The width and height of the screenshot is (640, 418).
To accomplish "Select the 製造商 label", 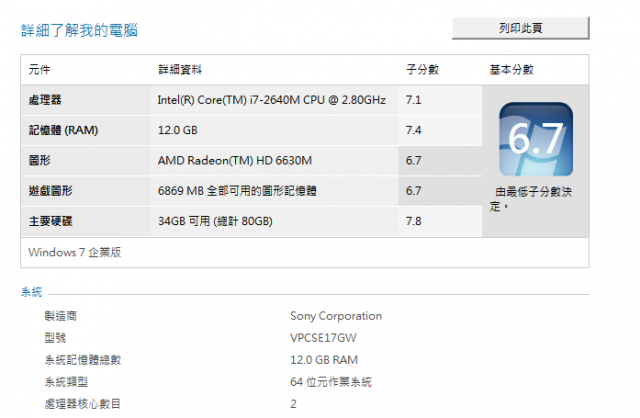I will click(61, 316).
